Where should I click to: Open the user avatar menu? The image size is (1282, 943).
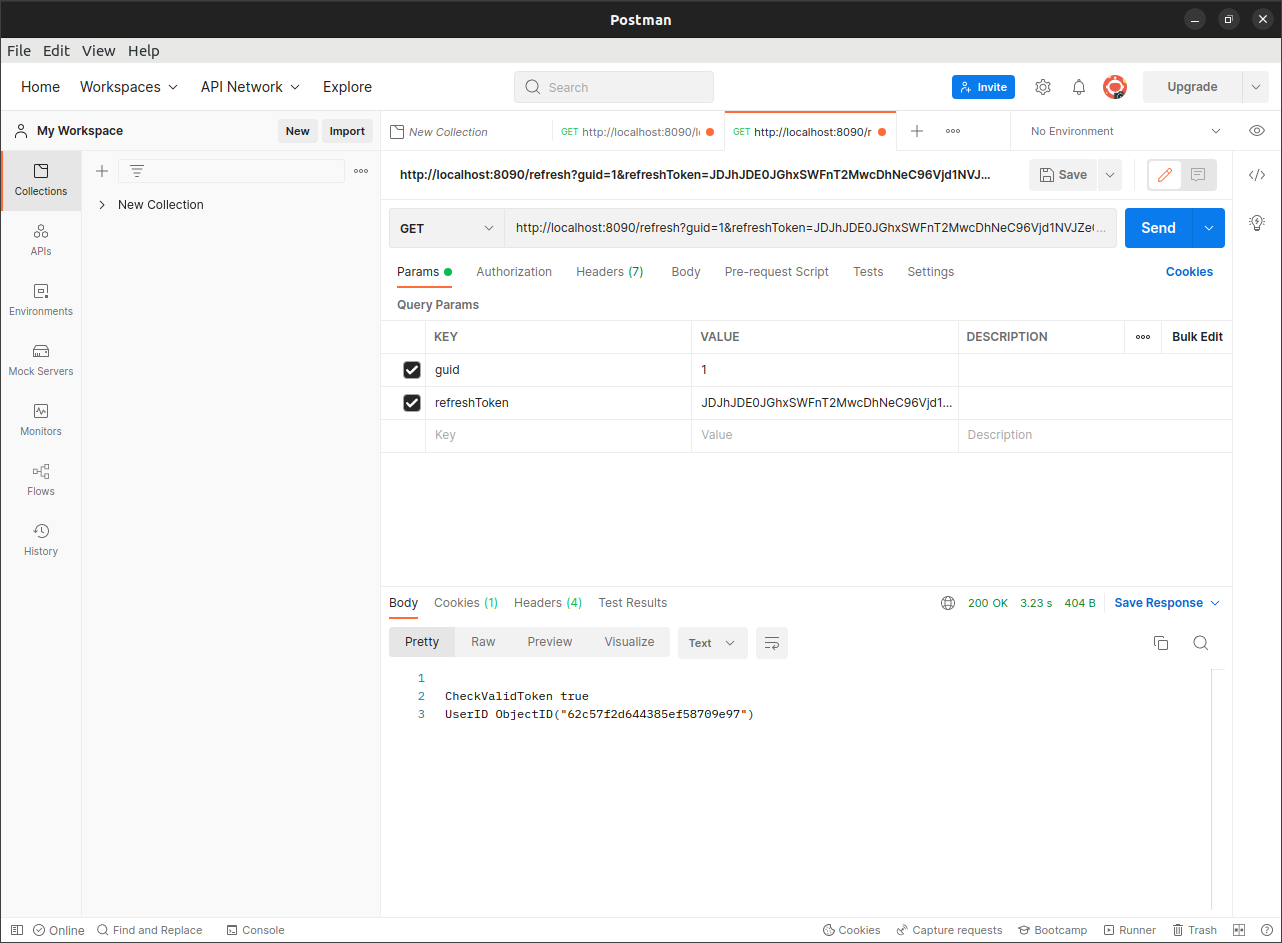[1115, 87]
